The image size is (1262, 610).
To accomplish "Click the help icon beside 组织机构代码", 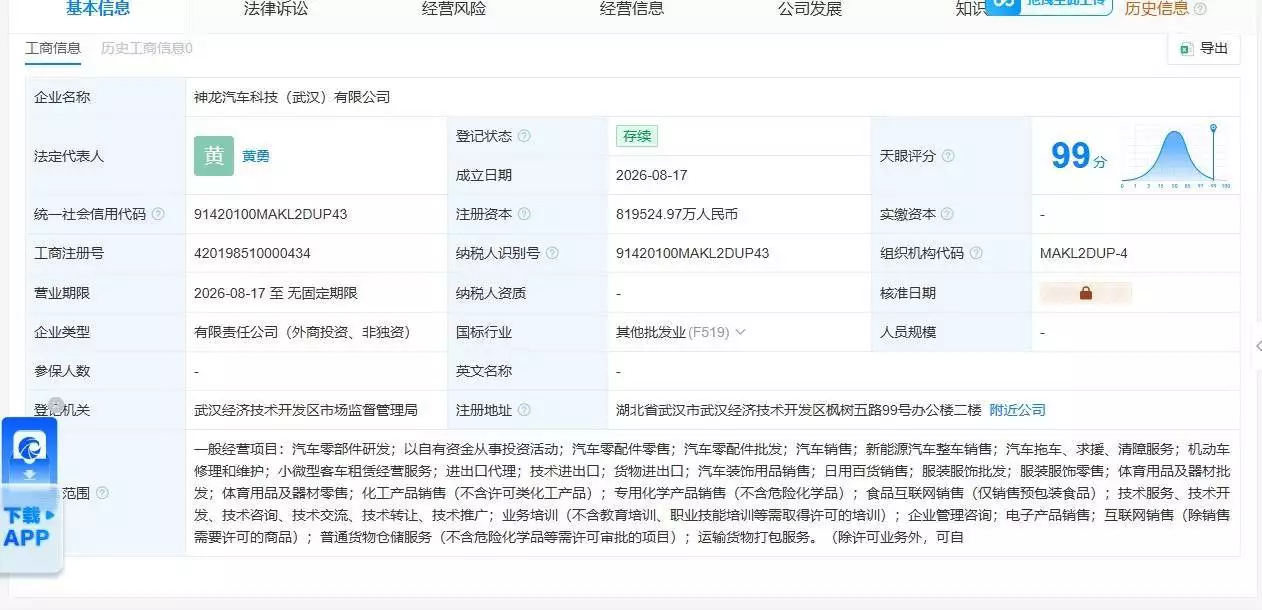I will click(976, 253).
